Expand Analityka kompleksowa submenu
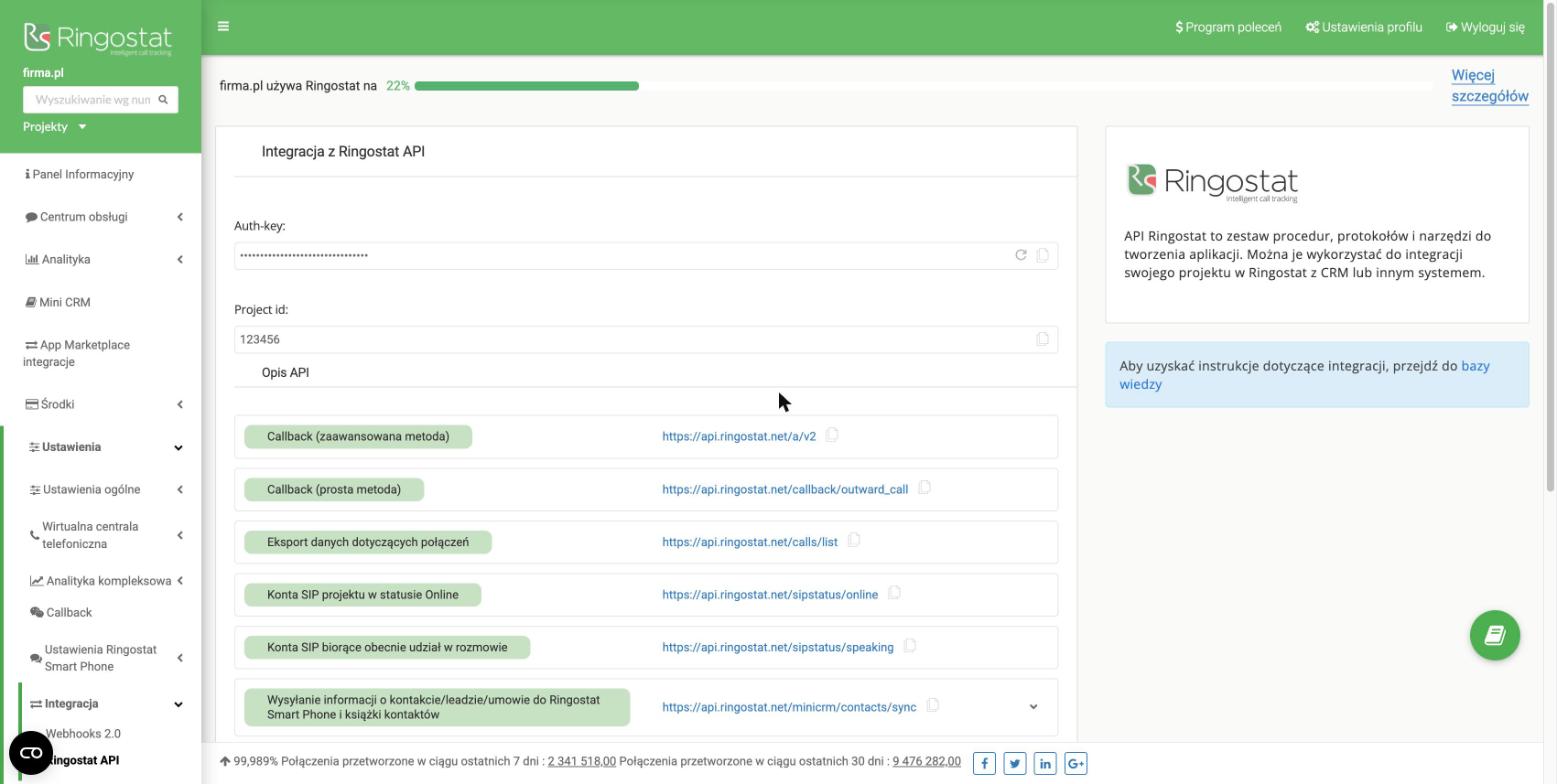 [x=105, y=581]
